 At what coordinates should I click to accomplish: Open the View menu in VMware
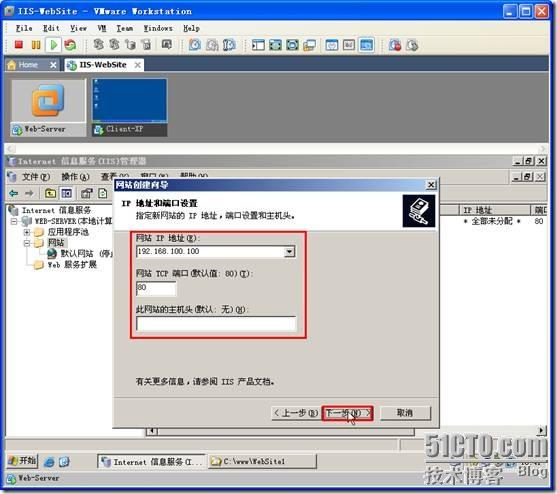78,28
